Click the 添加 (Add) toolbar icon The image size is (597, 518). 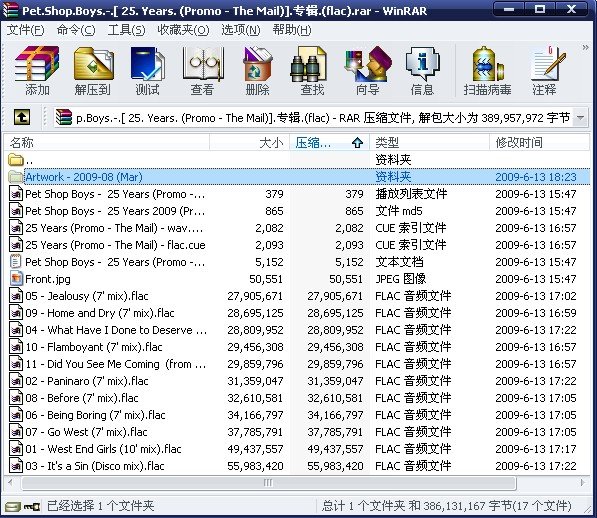pyautogui.click(x=37, y=71)
